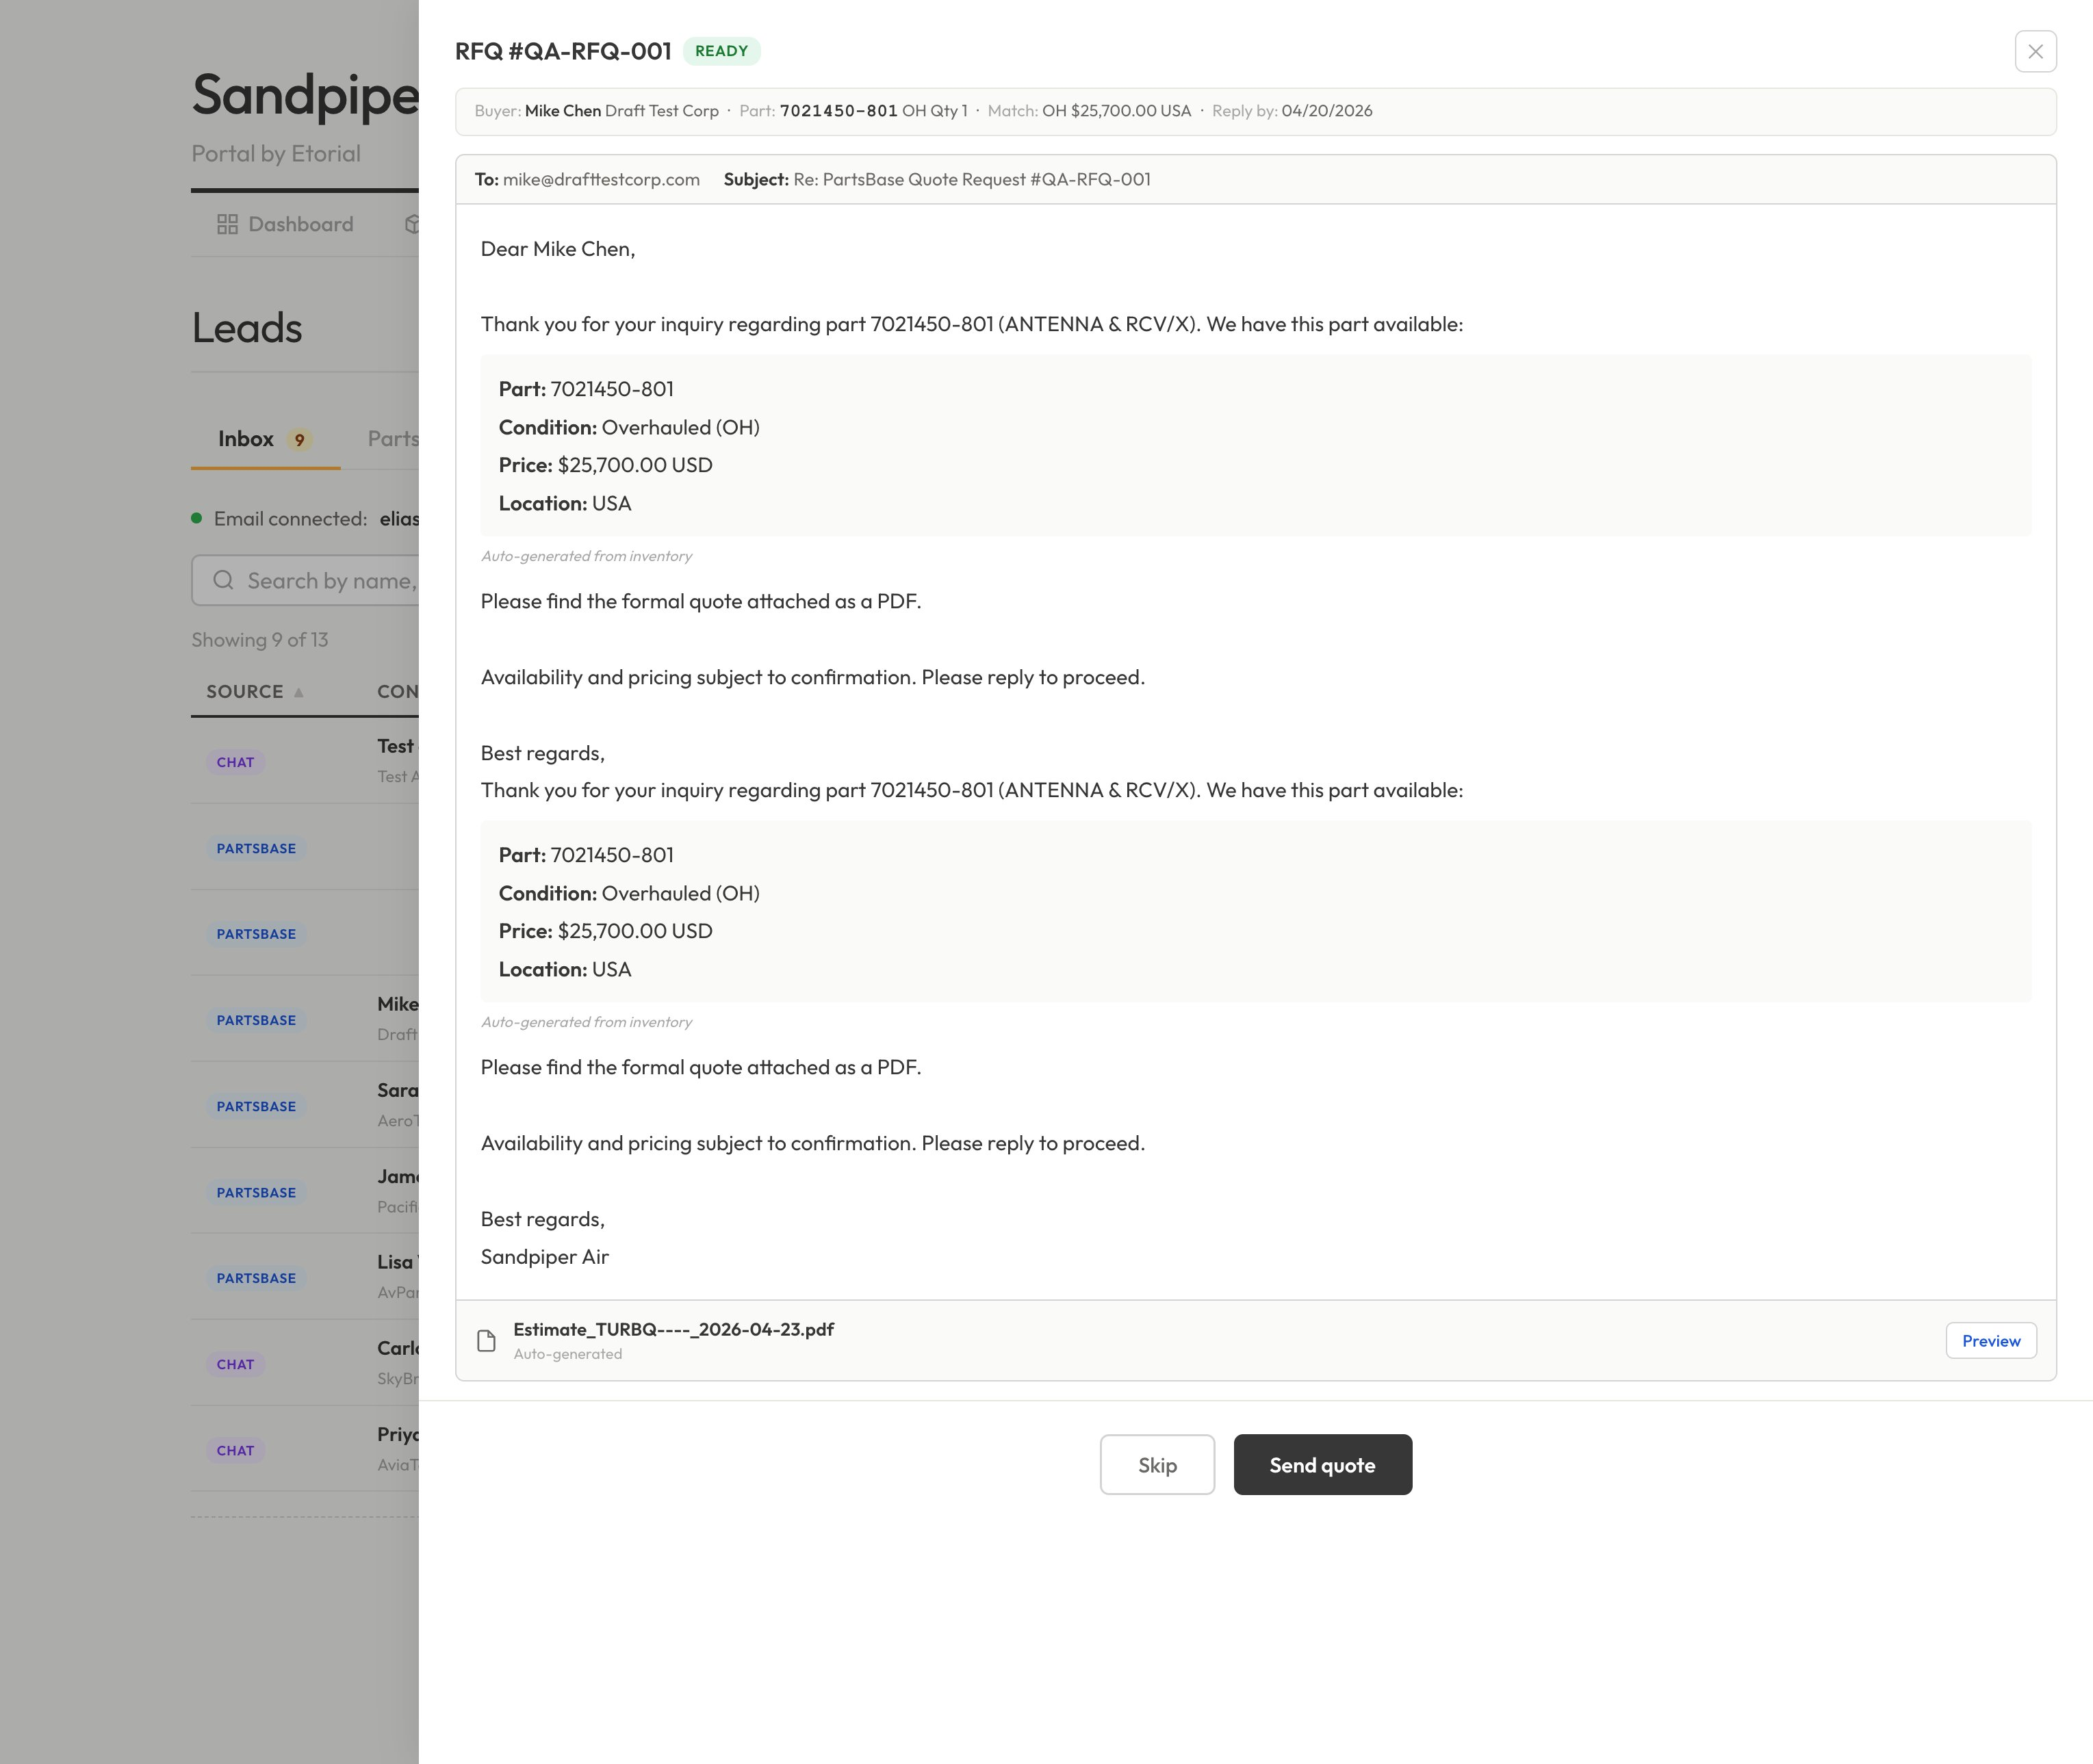
Task: Select the Estimate_TURBQ PDF filename
Action: tap(673, 1329)
